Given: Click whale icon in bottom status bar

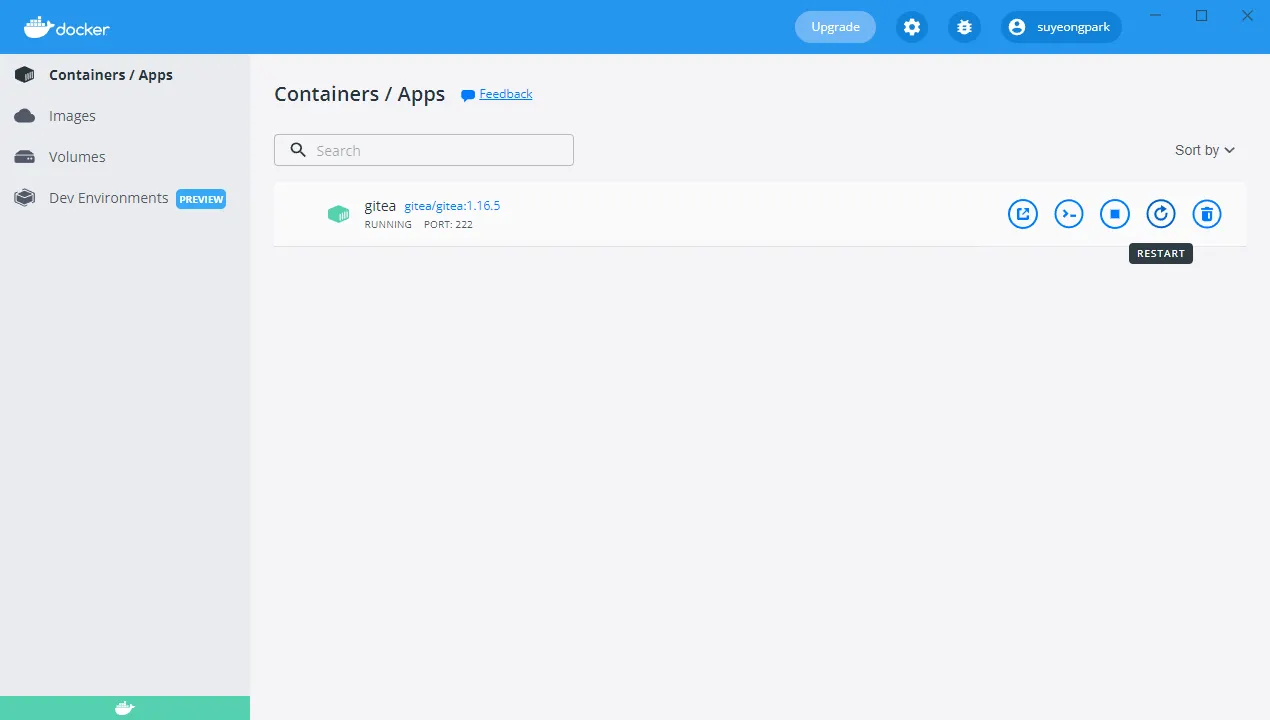Looking at the screenshot, I should pyautogui.click(x=124, y=708).
